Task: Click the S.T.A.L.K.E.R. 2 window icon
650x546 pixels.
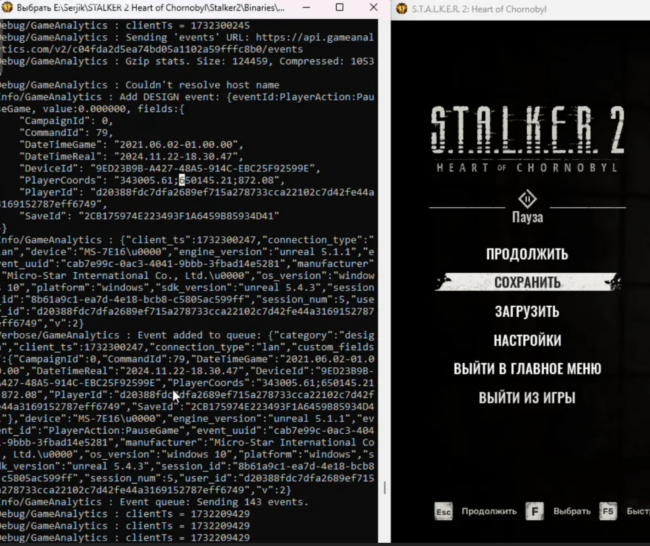Action: coord(401,9)
